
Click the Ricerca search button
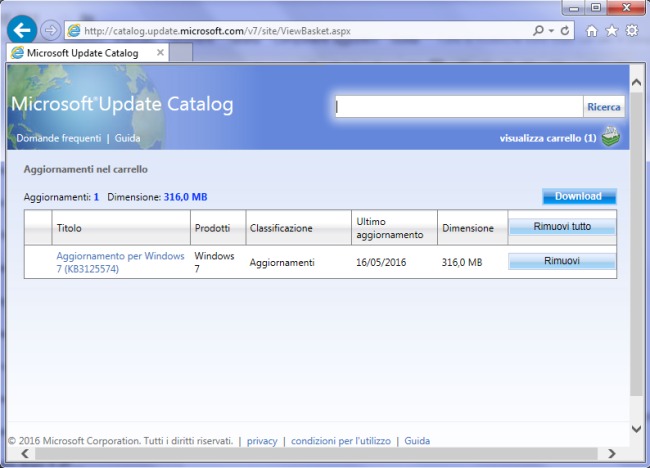coord(604,107)
